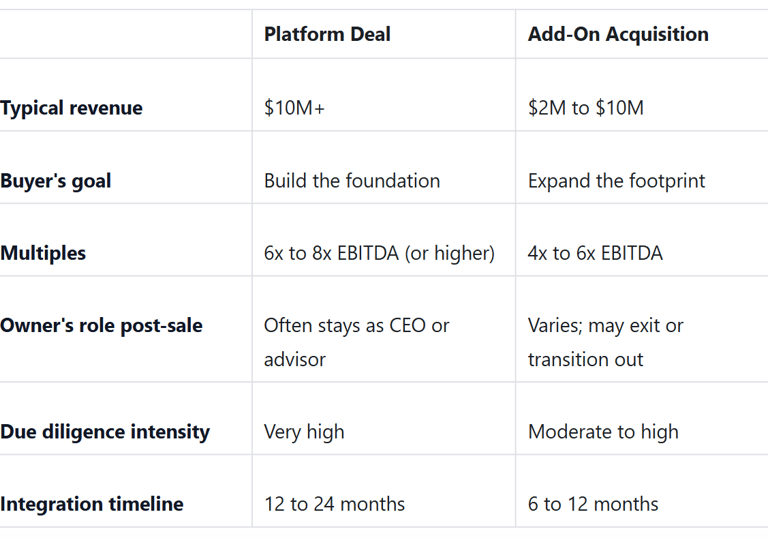Click the Add-On Acquisition column header
Screen dimensions: 768x538
[618, 34]
